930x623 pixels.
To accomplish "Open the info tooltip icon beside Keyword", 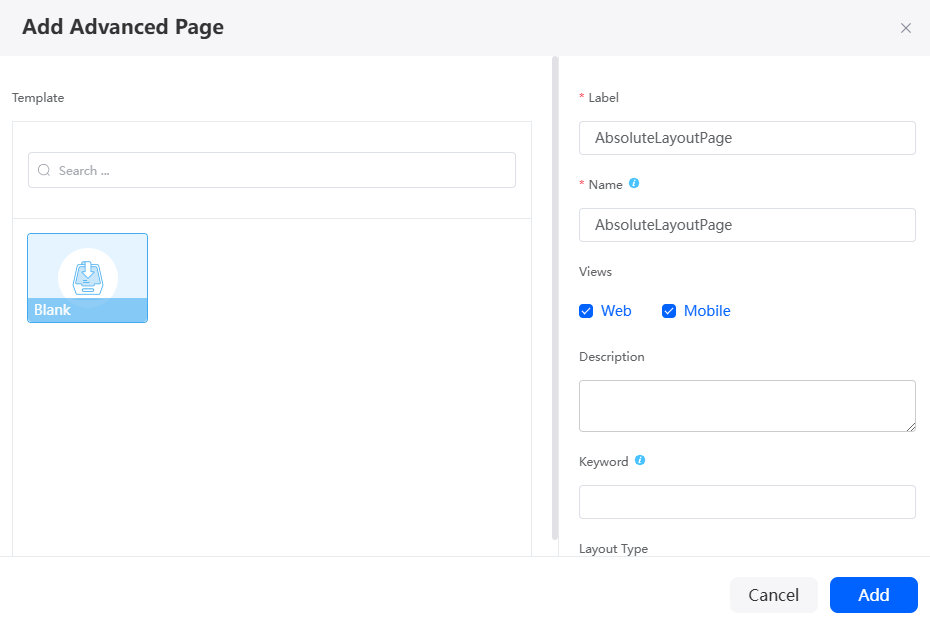I will pos(639,460).
